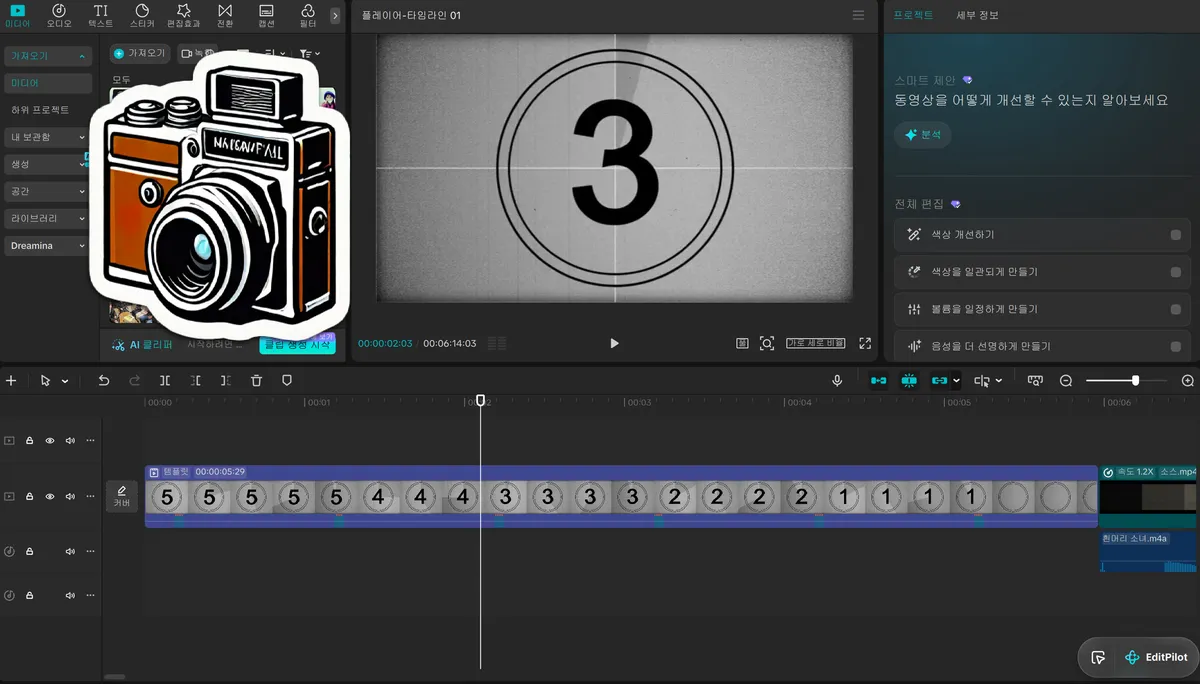The width and height of the screenshot is (1200, 684).
Task: Click the plus icon in timeline toolbar
Action: click(x=11, y=381)
